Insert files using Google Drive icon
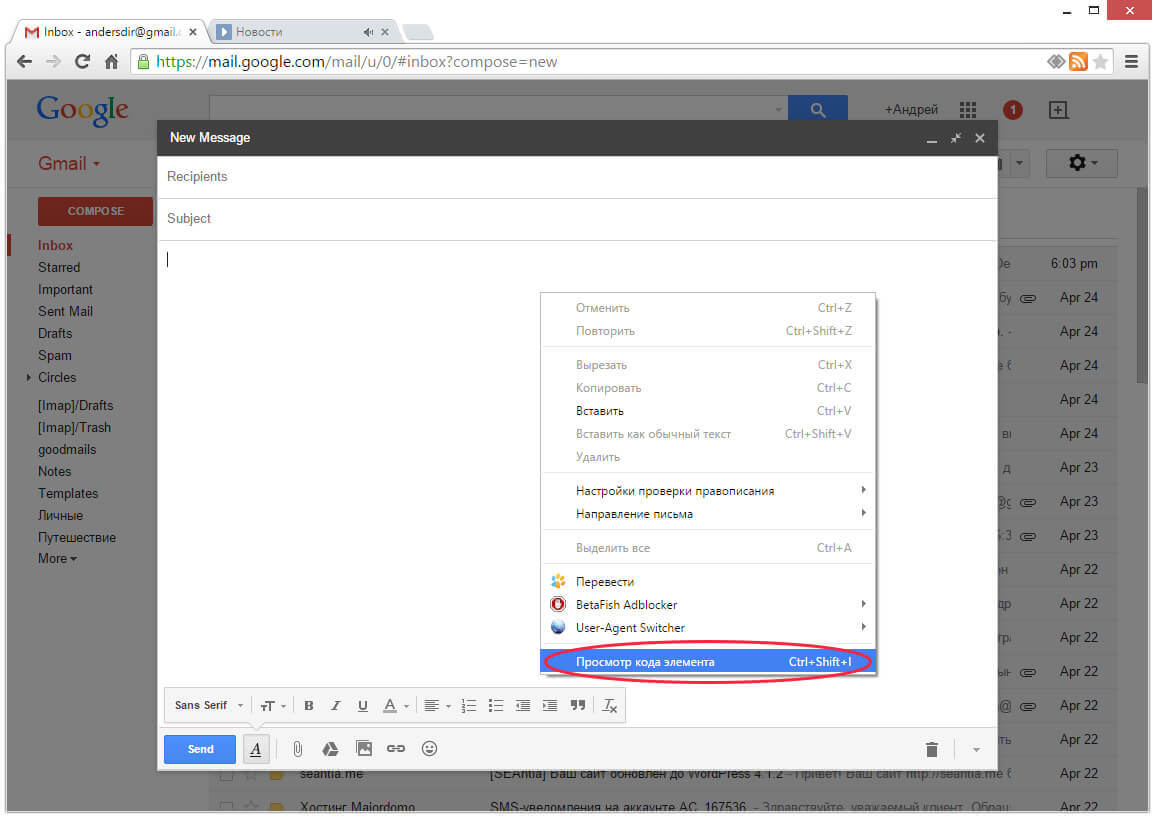Screen dimensions: 1155x818 click(330, 749)
